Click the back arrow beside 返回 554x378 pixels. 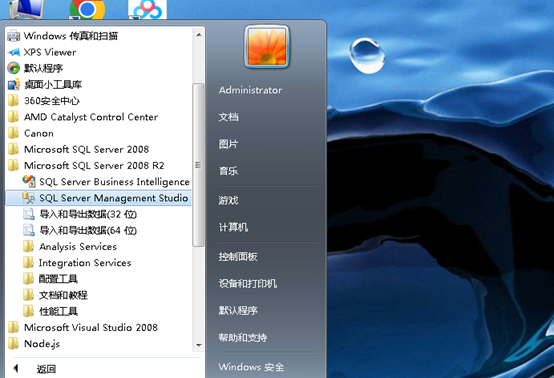[16, 368]
